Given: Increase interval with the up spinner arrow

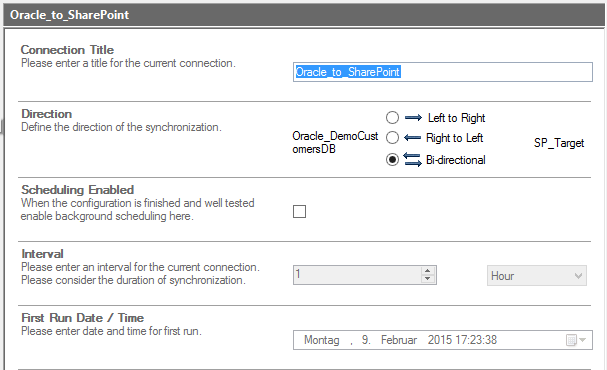Looking at the screenshot, I should coord(427,271).
